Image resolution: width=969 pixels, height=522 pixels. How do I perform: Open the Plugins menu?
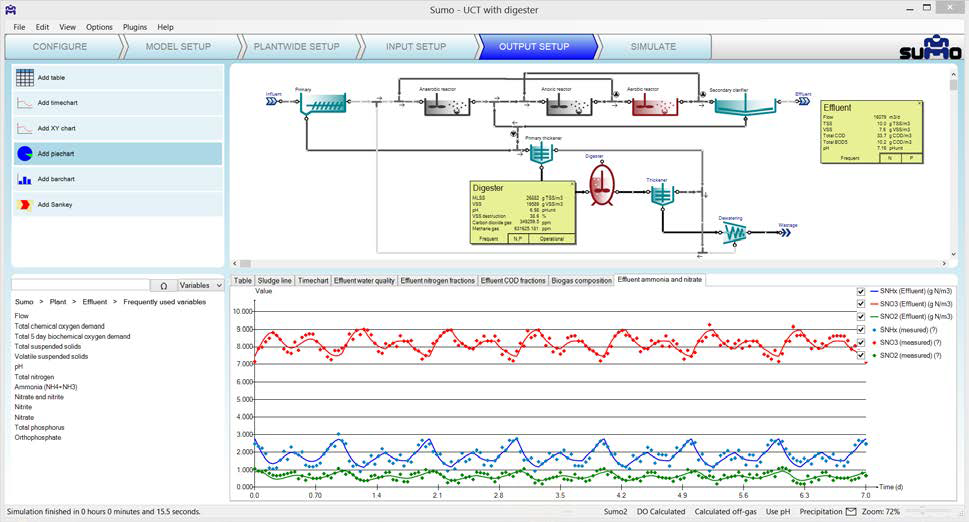(134, 27)
